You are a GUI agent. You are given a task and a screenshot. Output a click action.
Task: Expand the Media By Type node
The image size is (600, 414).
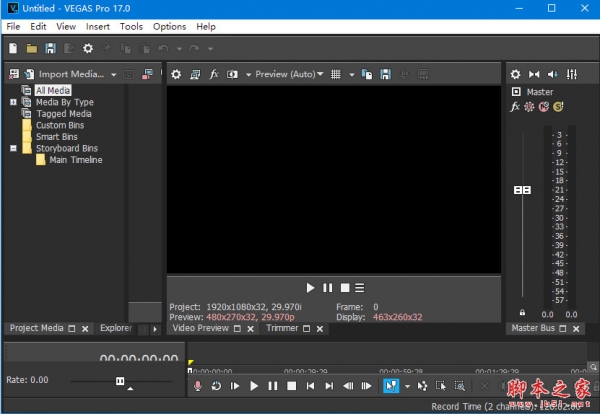[13, 102]
